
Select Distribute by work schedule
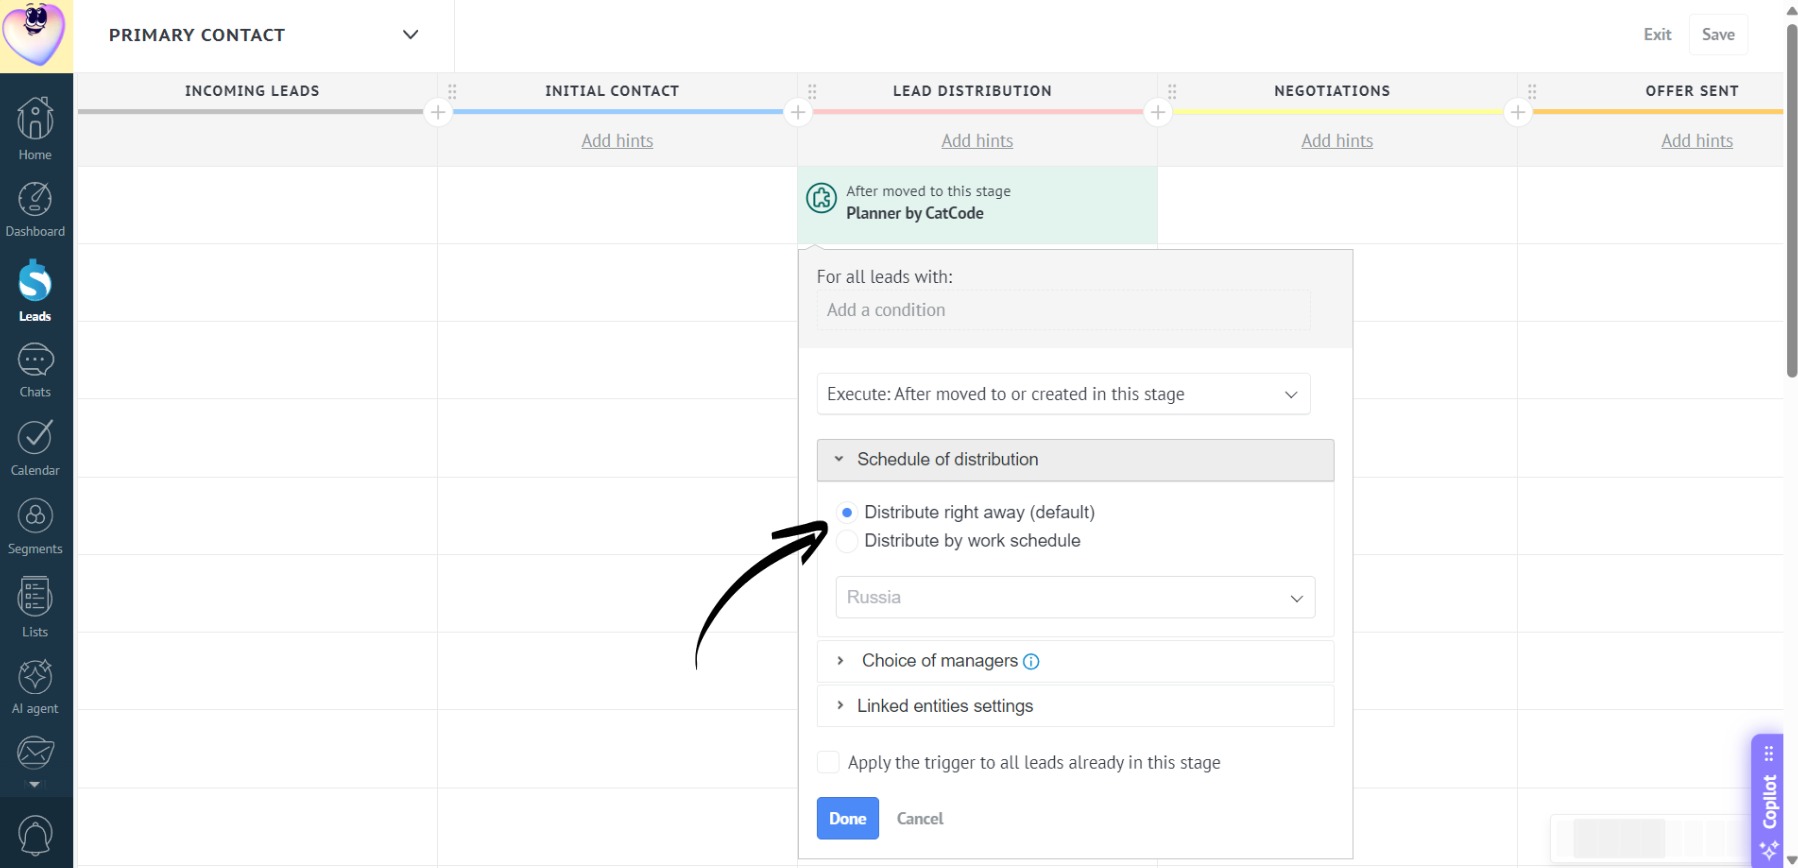pyautogui.click(x=847, y=541)
